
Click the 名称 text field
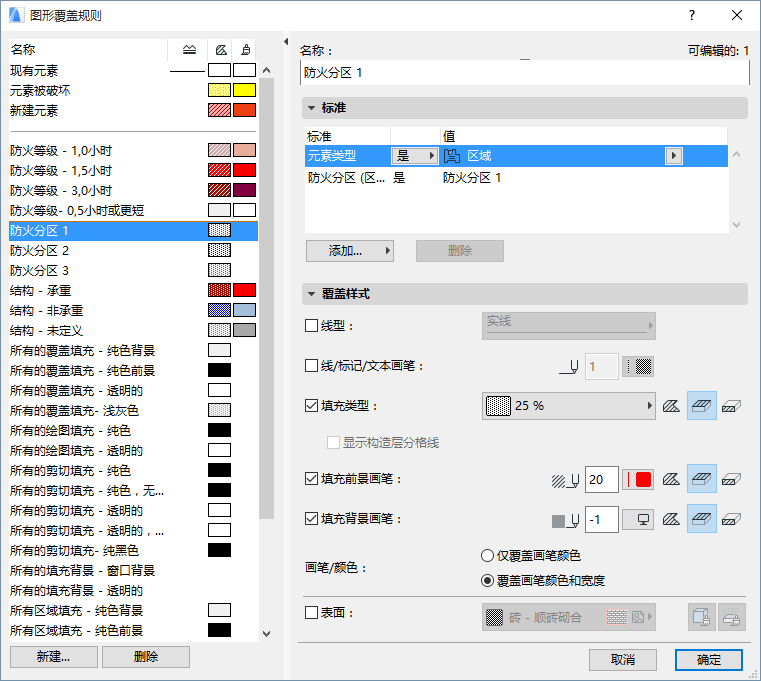click(x=525, y=73)
